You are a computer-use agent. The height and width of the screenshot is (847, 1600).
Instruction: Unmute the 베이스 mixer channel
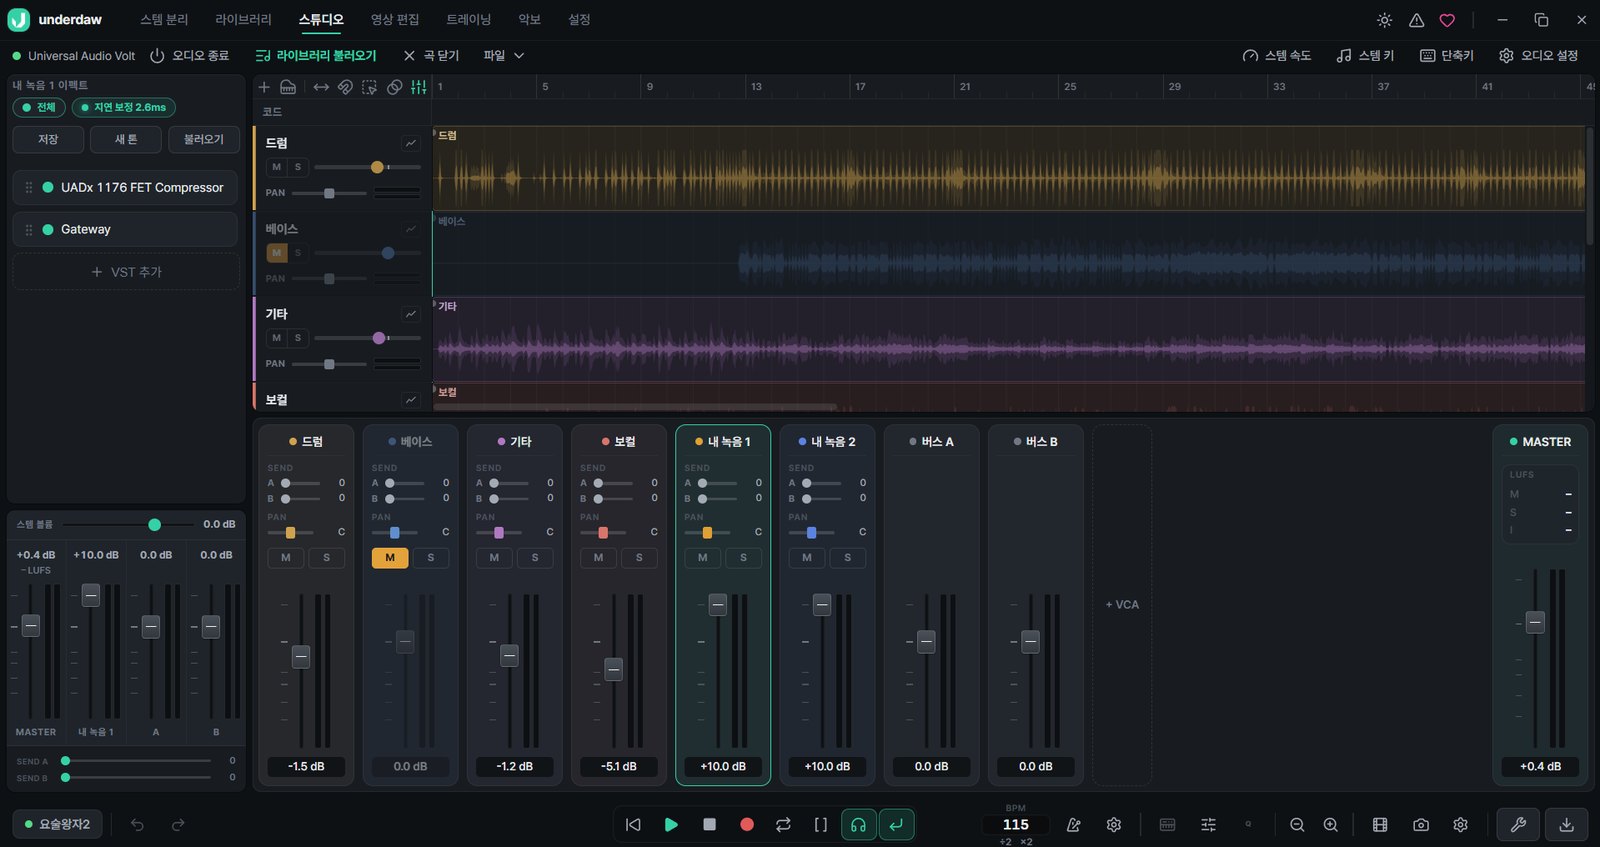(390, 557)
